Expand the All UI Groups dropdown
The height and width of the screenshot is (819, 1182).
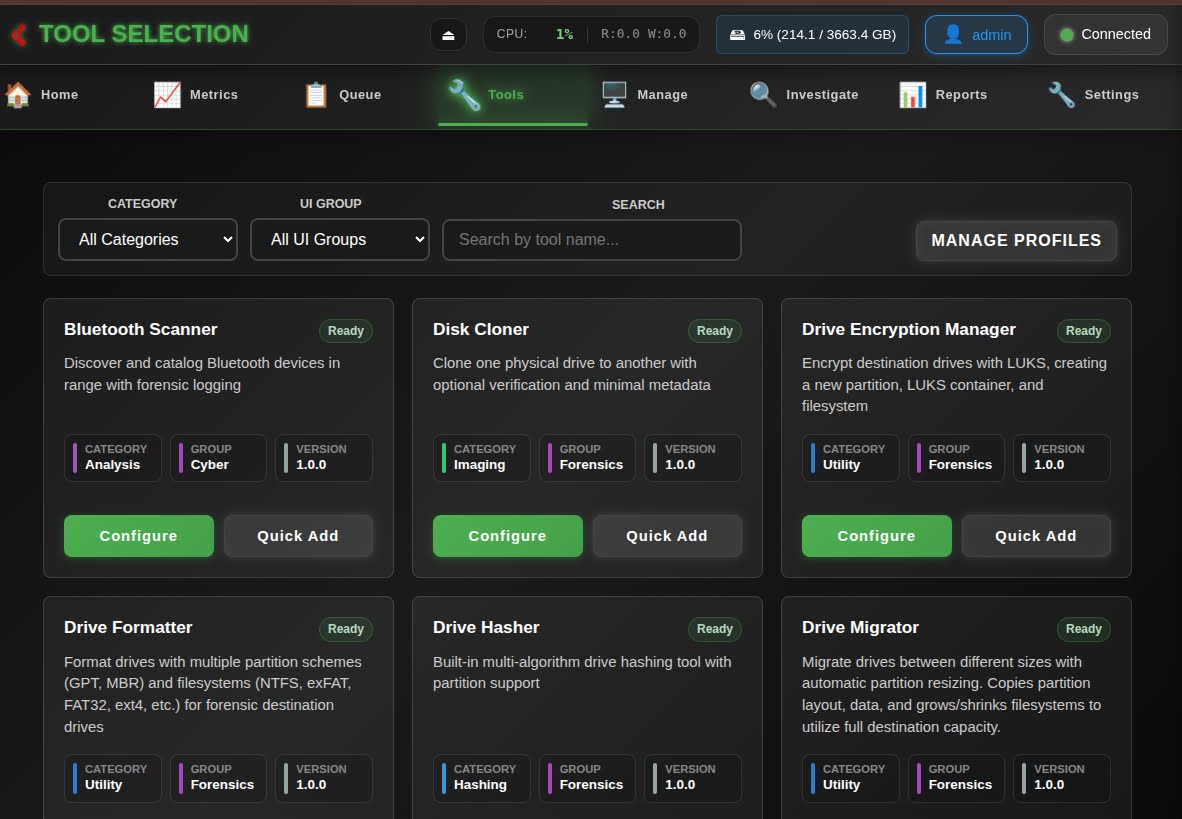point(340,240)
